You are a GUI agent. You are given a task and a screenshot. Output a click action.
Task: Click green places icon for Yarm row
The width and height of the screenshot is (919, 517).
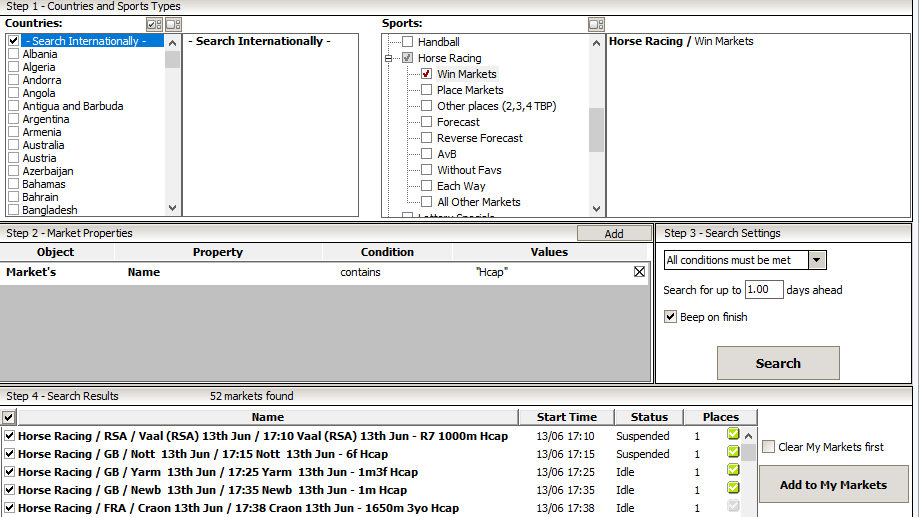(x=733, y=470)
